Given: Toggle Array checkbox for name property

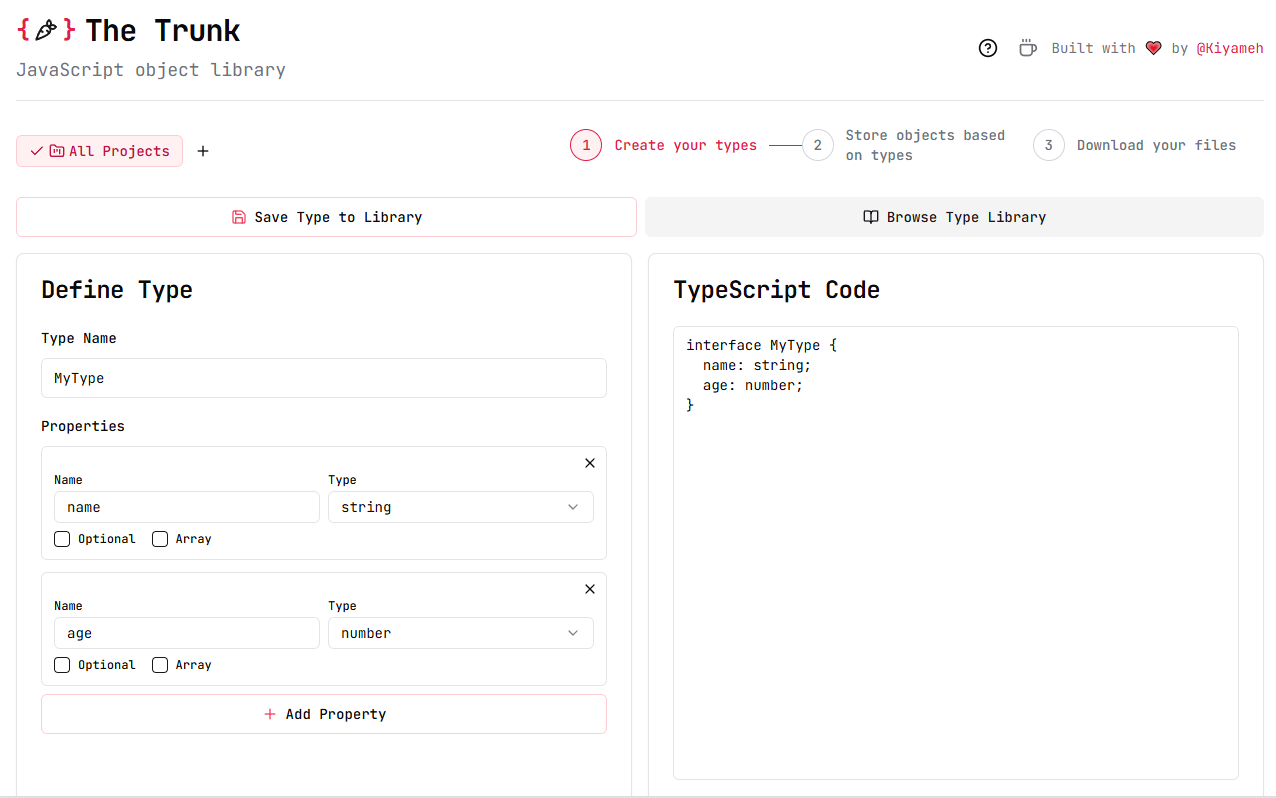Looking at the screenshot, I should click(x=160, y=539).
